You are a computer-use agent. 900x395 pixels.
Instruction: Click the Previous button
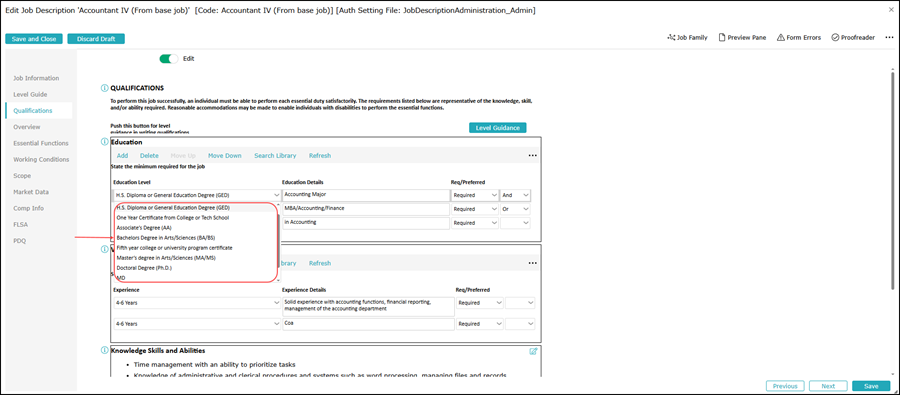(x=785, y=386)
